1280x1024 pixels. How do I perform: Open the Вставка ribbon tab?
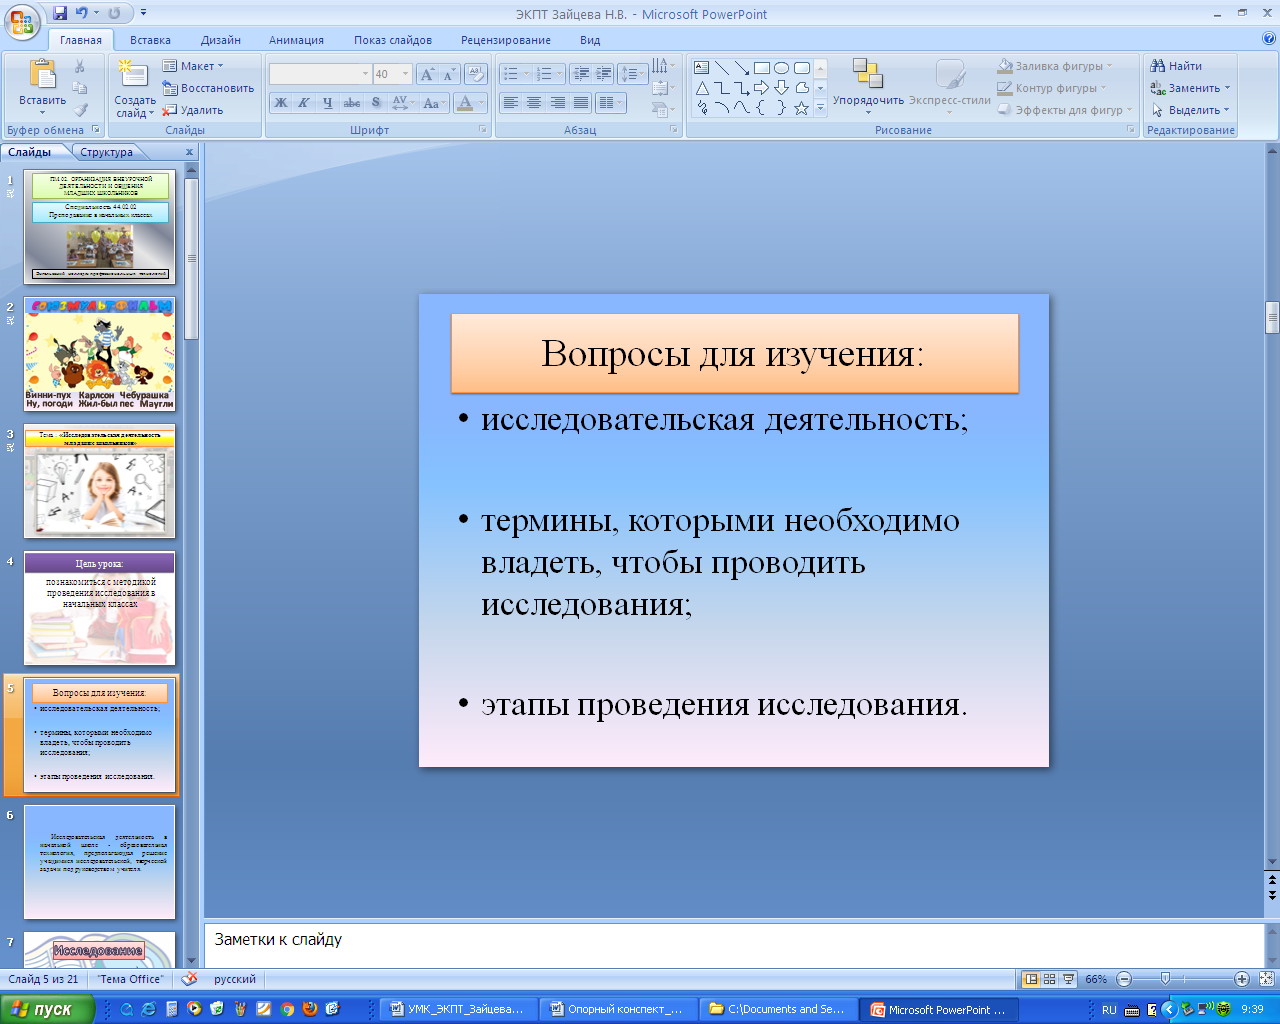[x=150, y=40]
